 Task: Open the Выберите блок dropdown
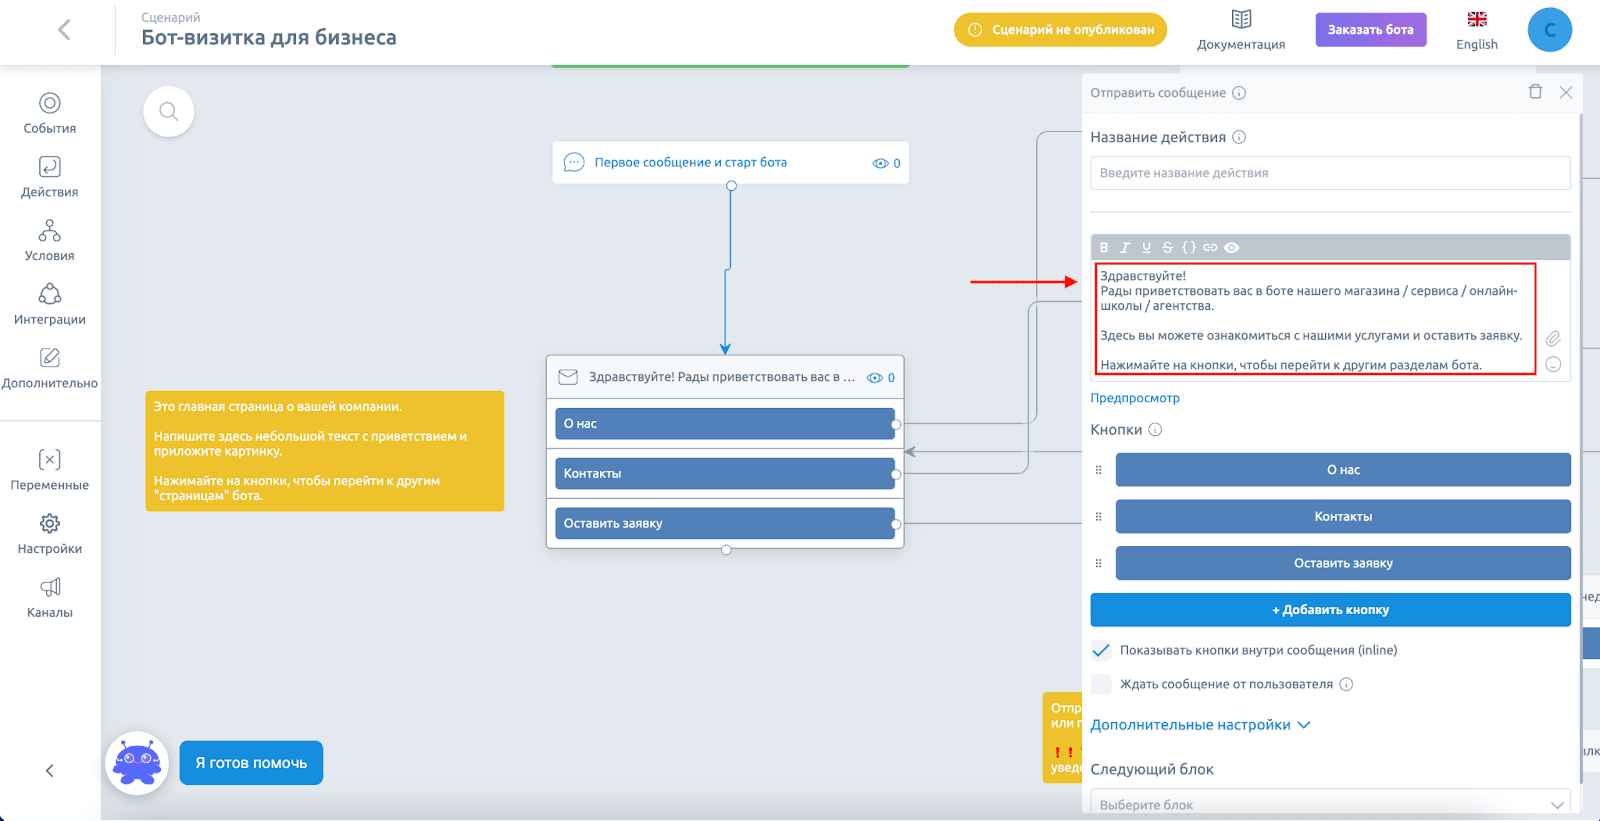pyautogui.click(x=1330, y=804)
